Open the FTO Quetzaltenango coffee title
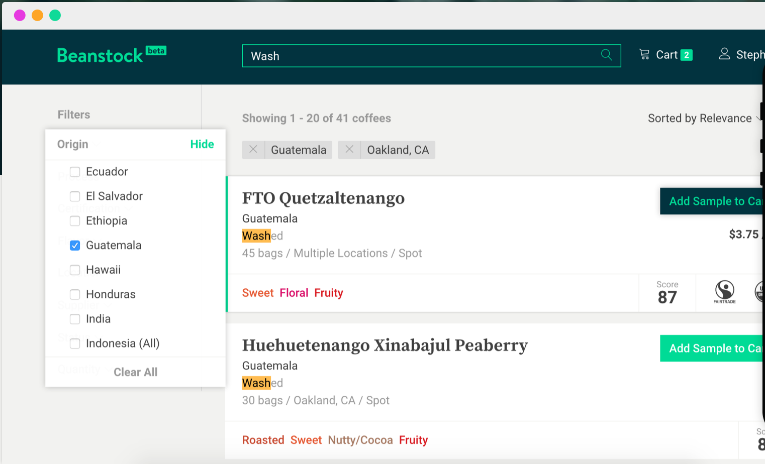The width and height of the screenshot is (765, 464). (x=323, y=198)
